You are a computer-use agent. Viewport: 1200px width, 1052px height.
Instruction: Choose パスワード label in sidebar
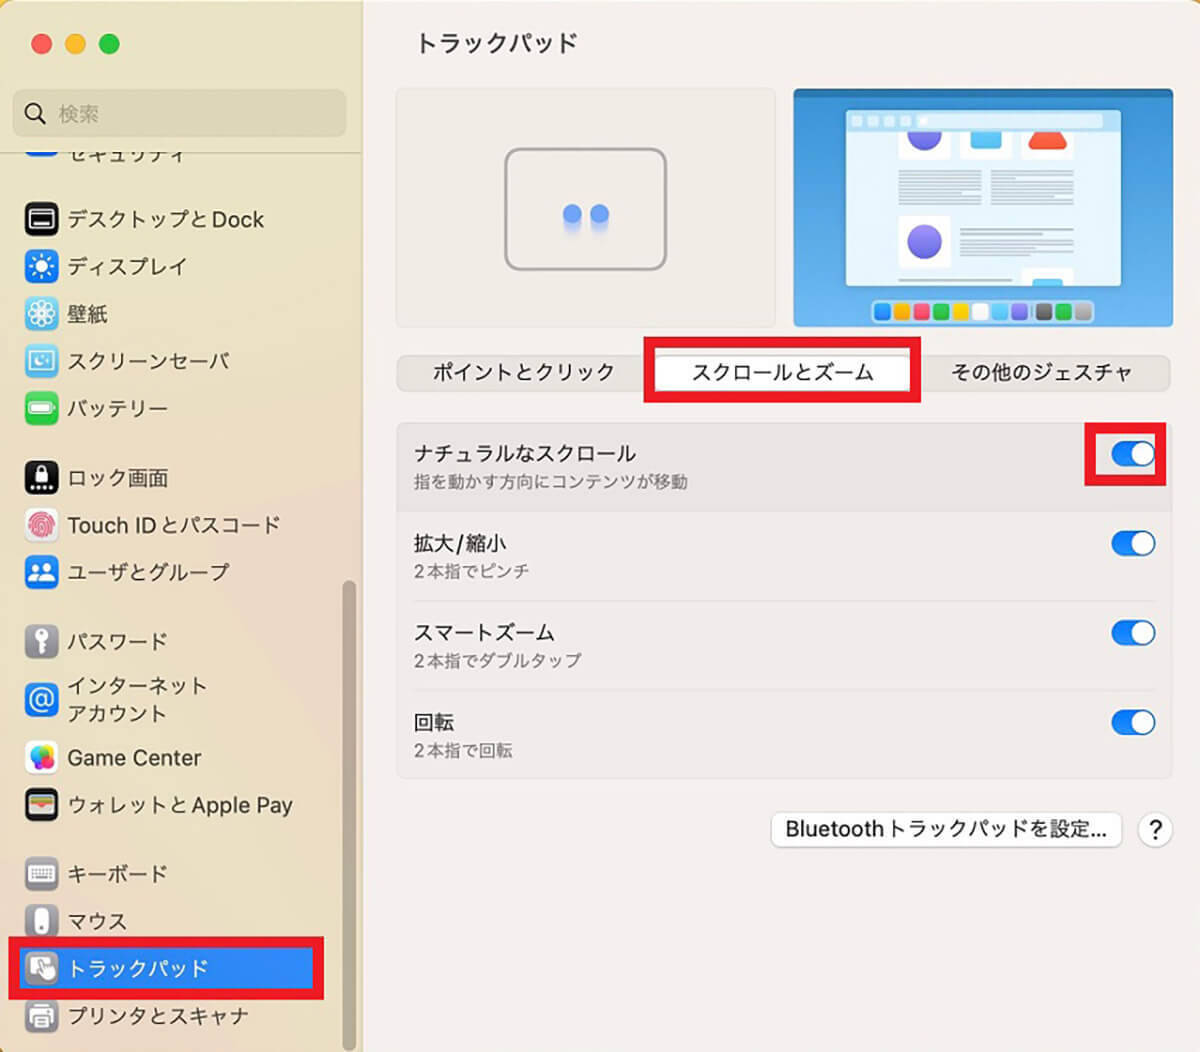(117, 641)
